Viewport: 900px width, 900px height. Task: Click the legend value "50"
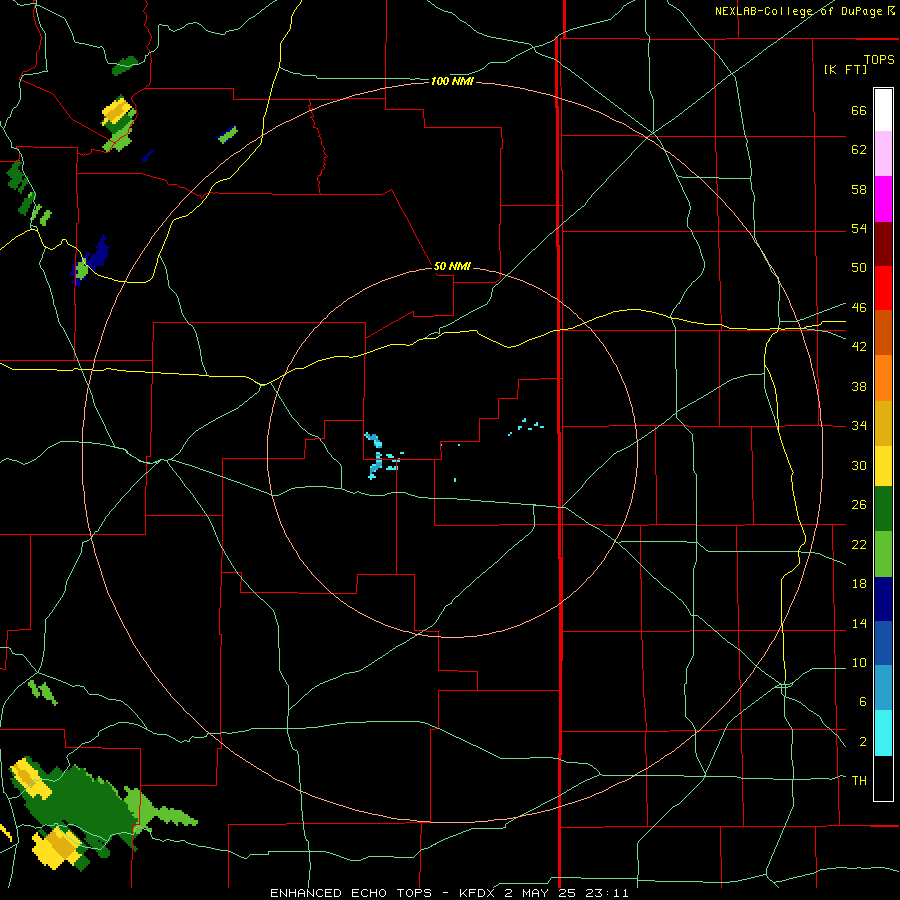(x=859, y=267)
